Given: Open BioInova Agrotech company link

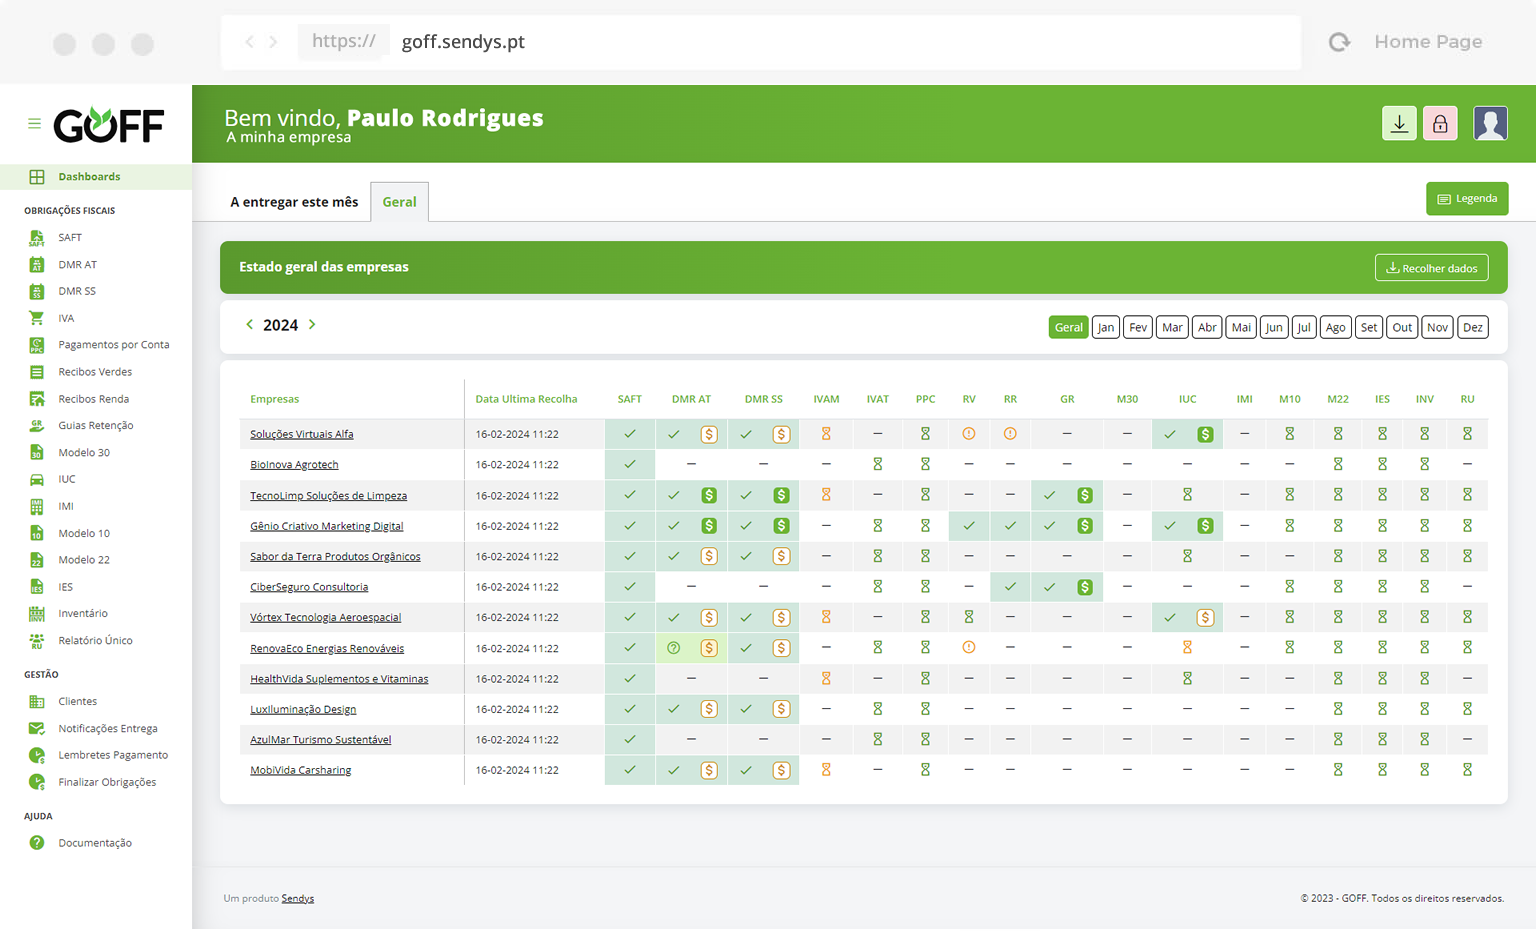Looking at the screenshot, I should [x=294, y=465].
